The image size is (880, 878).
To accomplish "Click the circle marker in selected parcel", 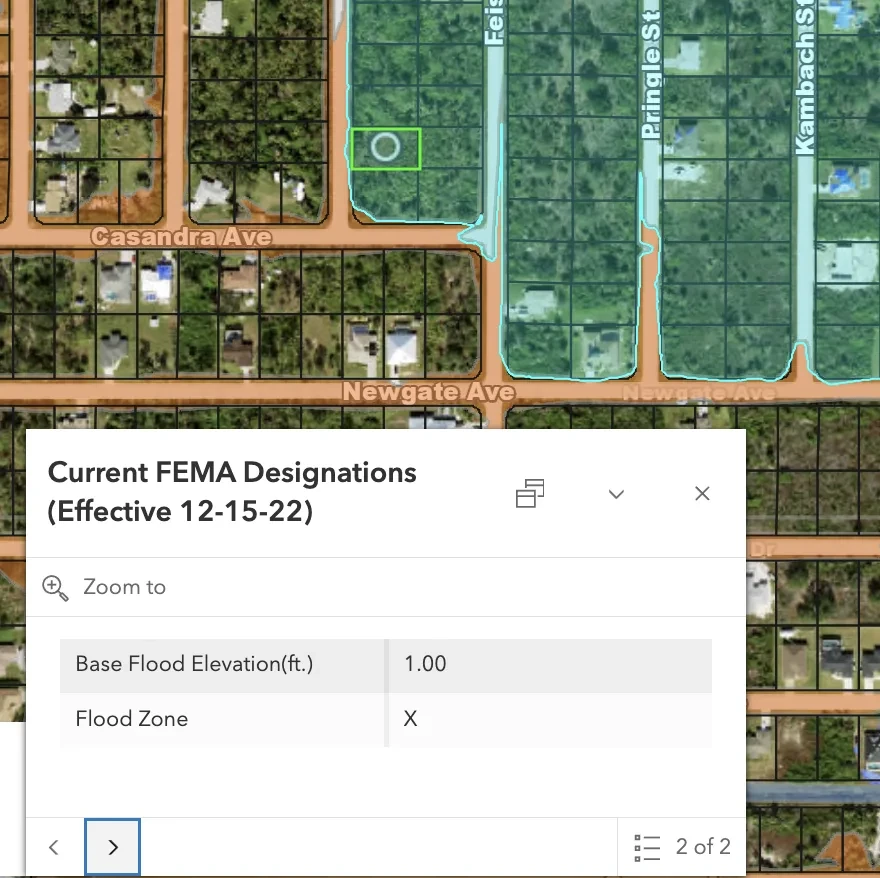I will 385,148.
